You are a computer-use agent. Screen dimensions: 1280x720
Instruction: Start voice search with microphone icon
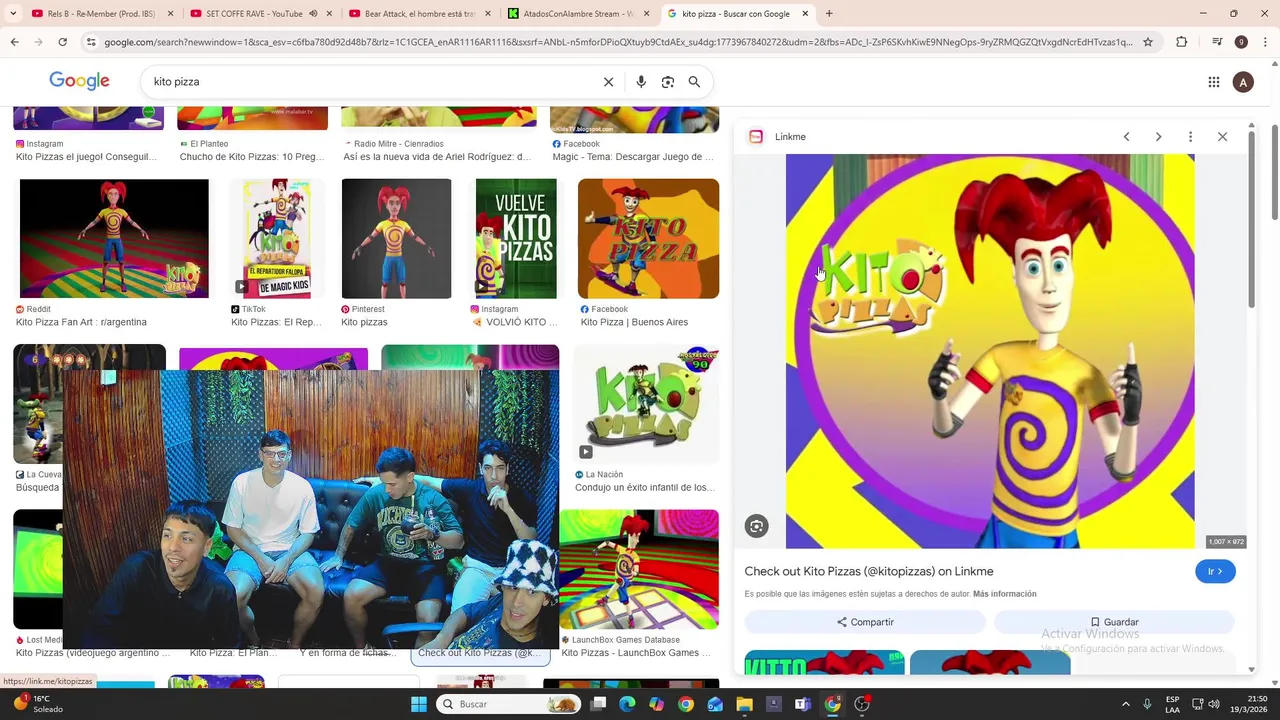(x=641, y=82)
